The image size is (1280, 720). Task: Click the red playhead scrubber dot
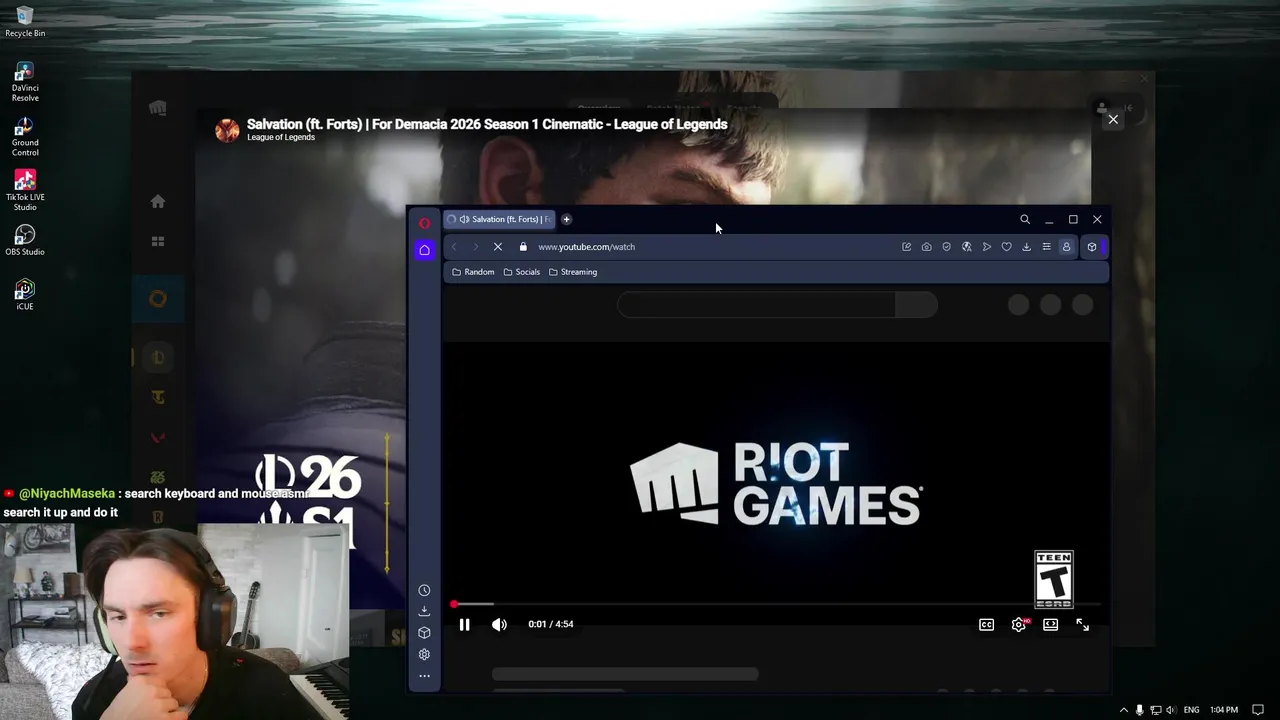[454, 604]
